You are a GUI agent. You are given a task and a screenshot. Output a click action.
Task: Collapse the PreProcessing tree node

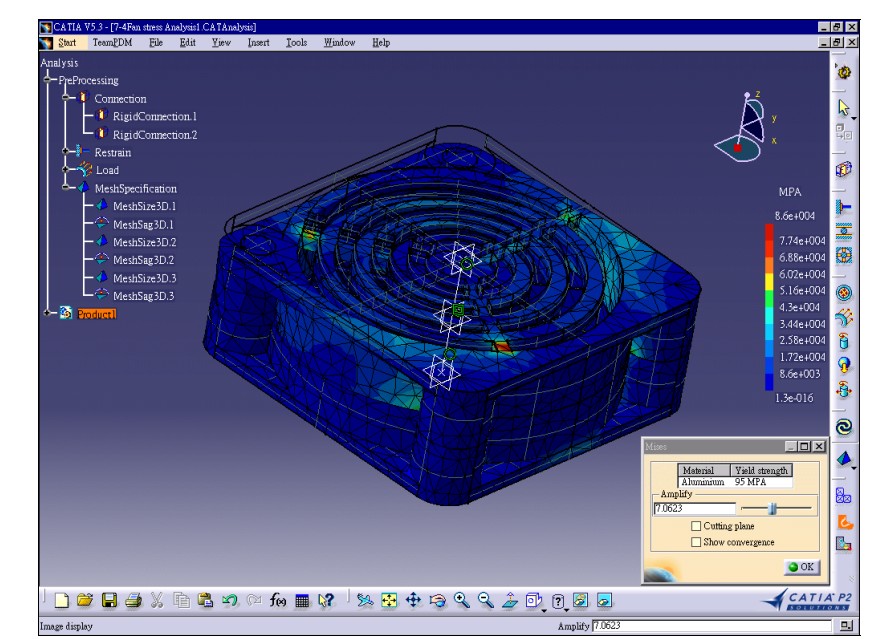pyautogui.click(x=48, y=80)
